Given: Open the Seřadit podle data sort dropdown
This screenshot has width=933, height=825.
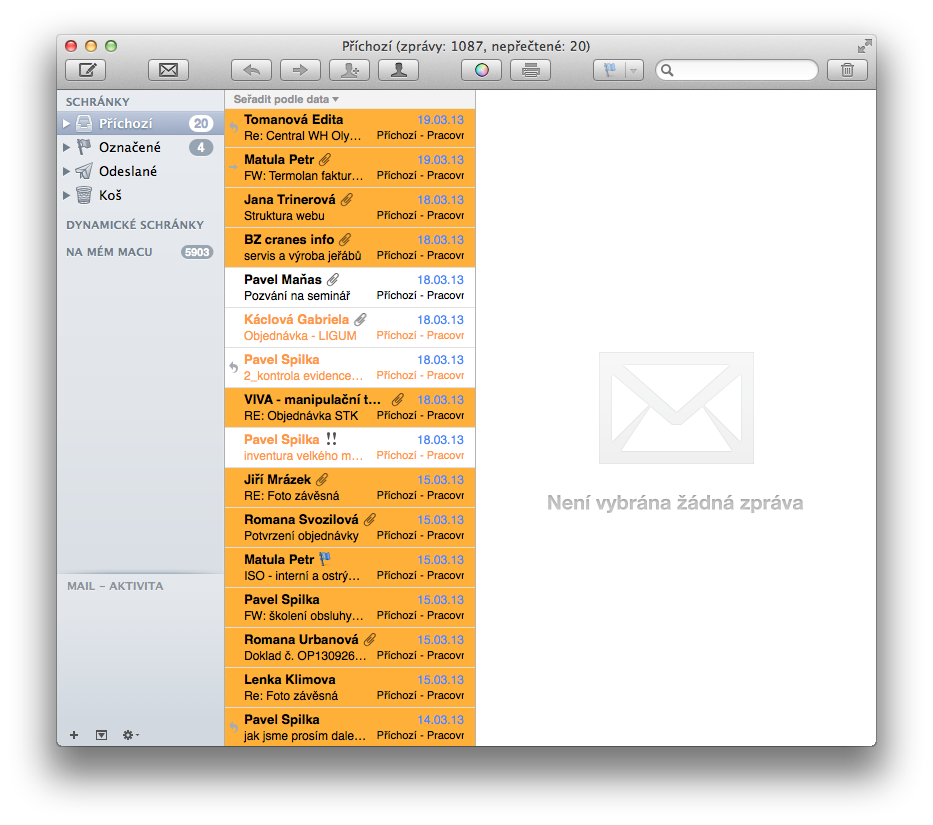Looking at the screenshot, I should pyautogui.click(x=286, y=99).
